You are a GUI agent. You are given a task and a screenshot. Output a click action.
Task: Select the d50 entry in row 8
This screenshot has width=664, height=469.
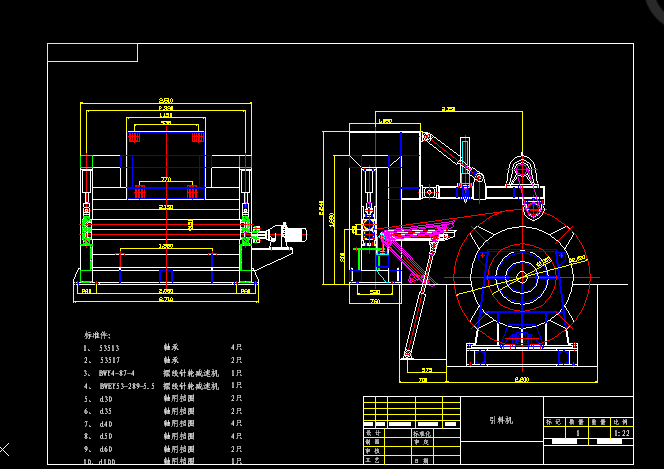pos(106,436)
